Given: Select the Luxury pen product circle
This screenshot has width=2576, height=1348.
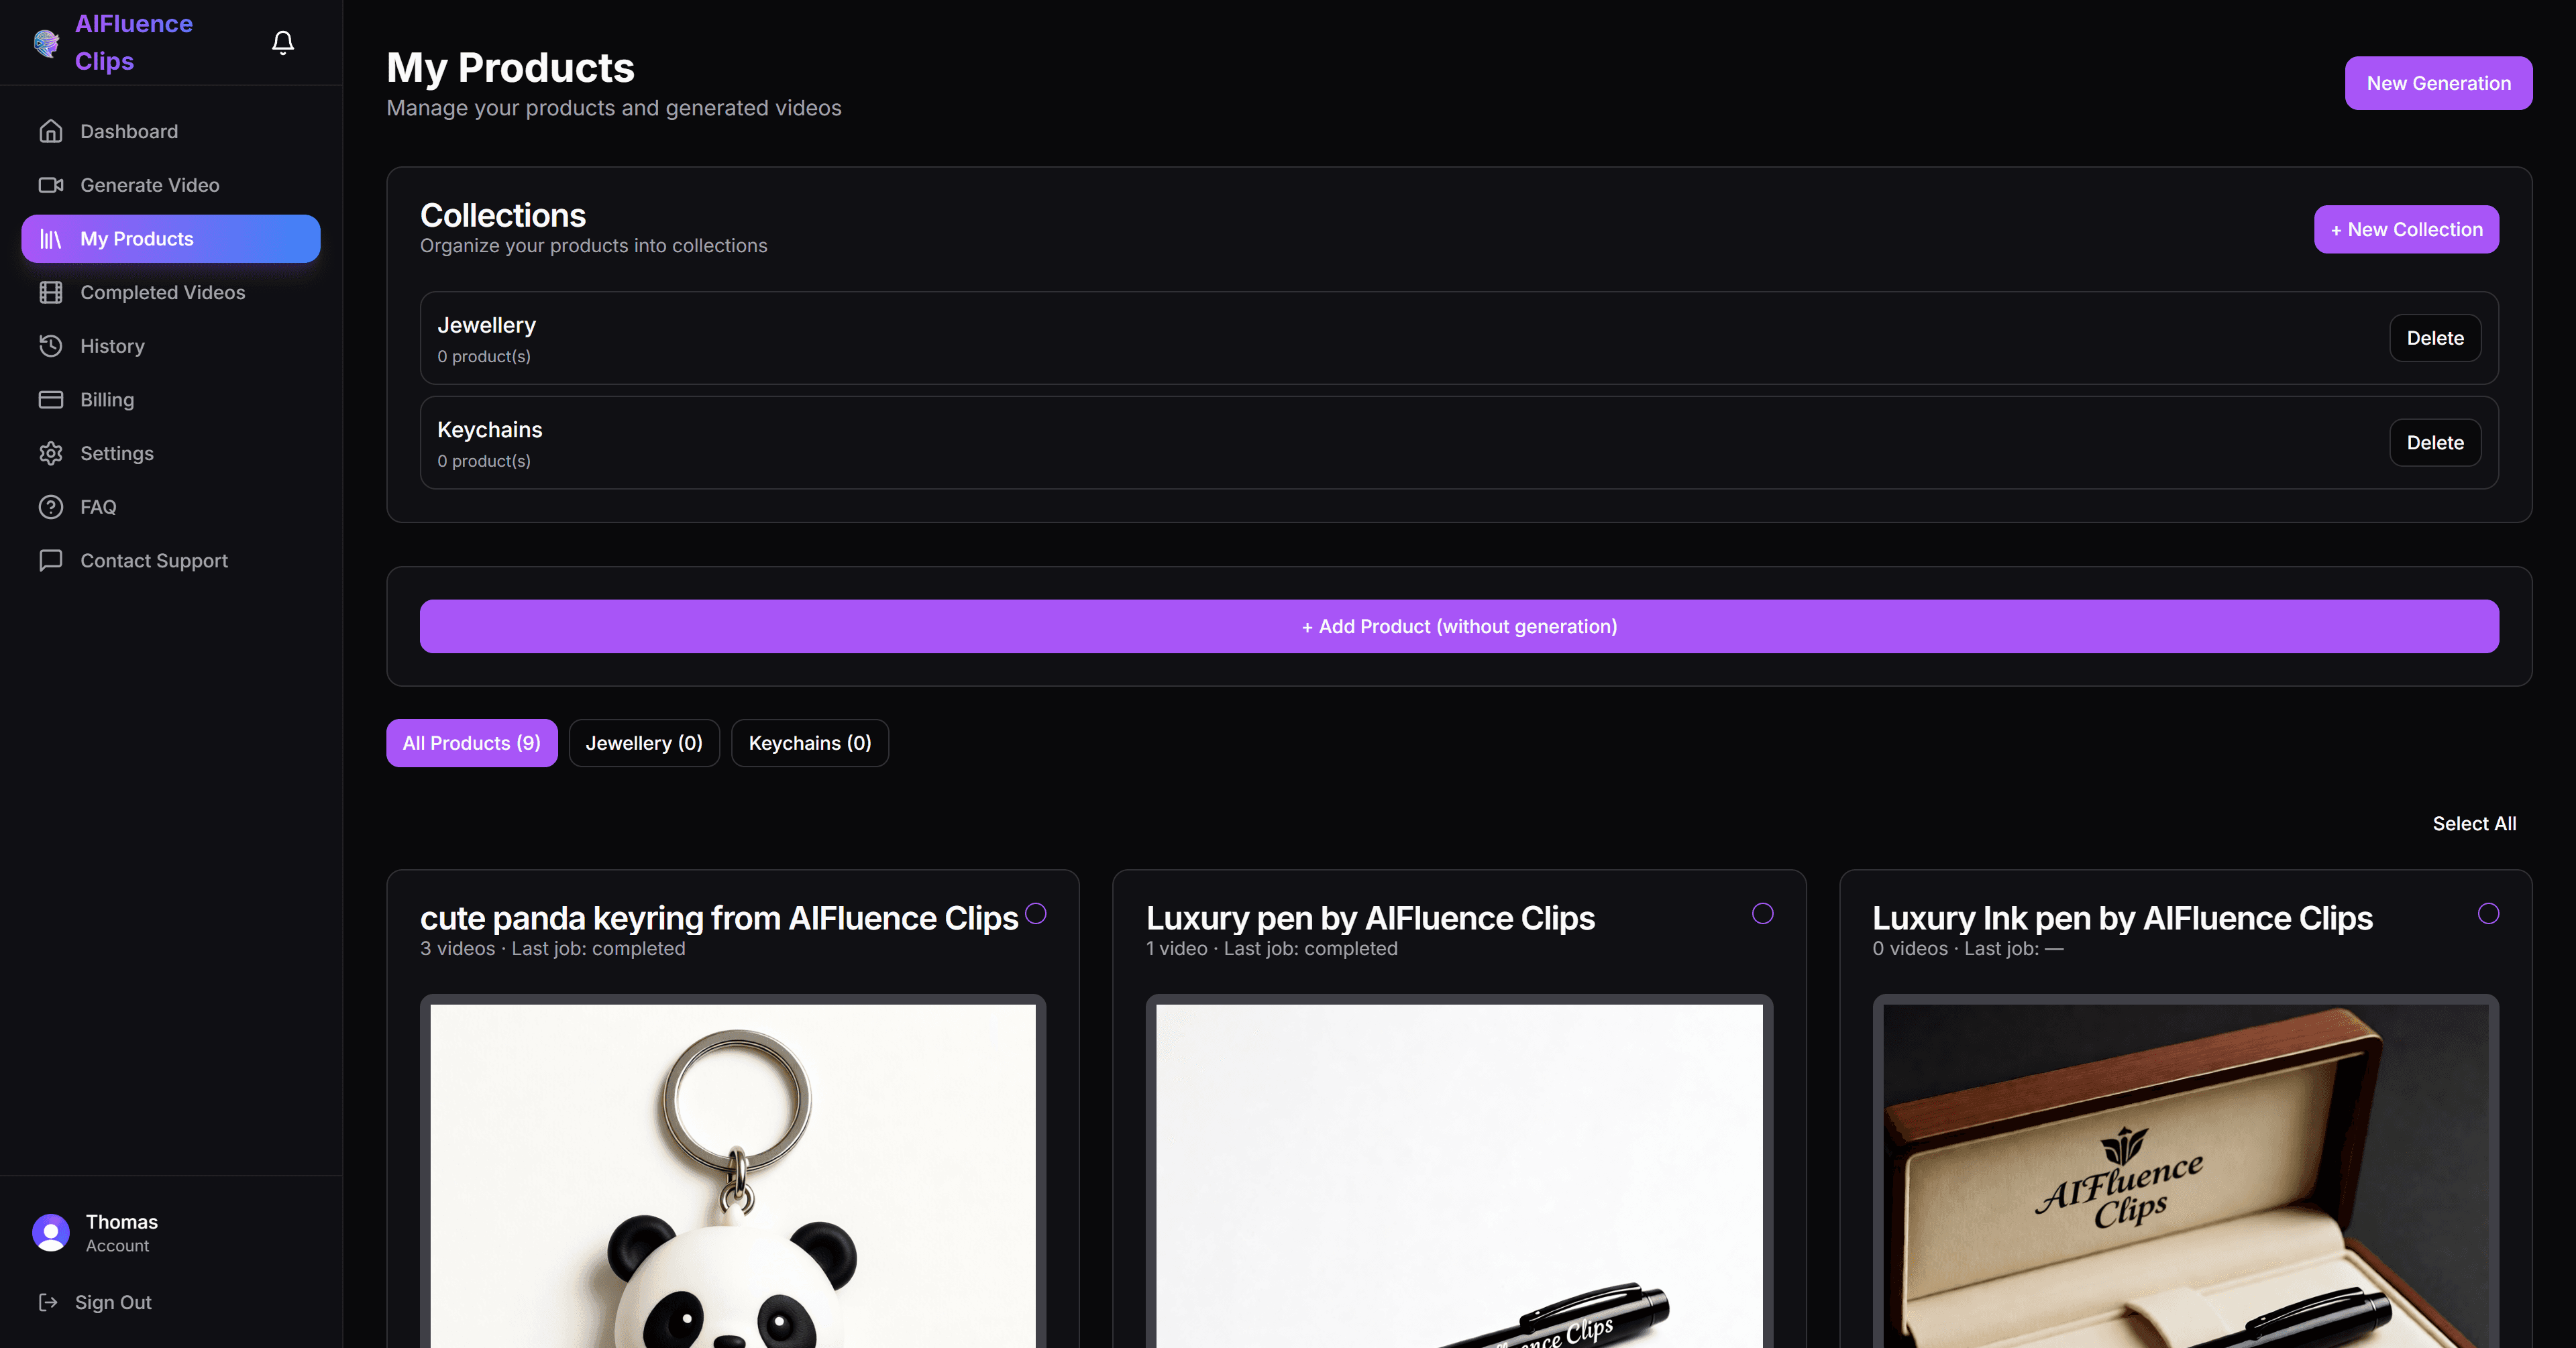Looking at the screenshot, I should coord(1762,913).
